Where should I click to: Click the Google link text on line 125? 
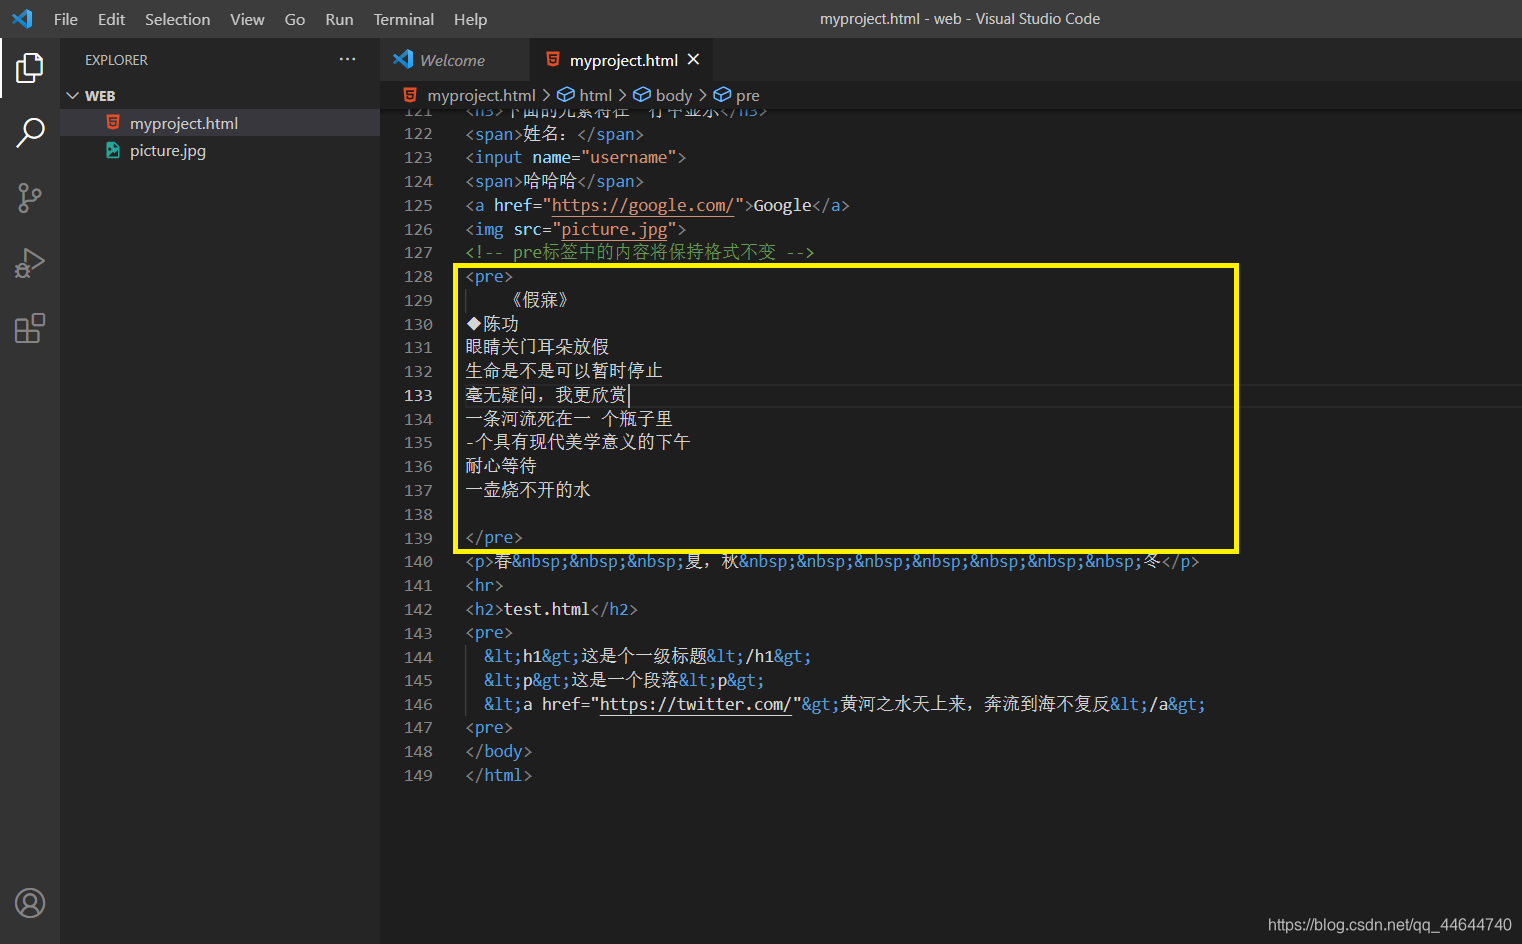tap(782, 205)
